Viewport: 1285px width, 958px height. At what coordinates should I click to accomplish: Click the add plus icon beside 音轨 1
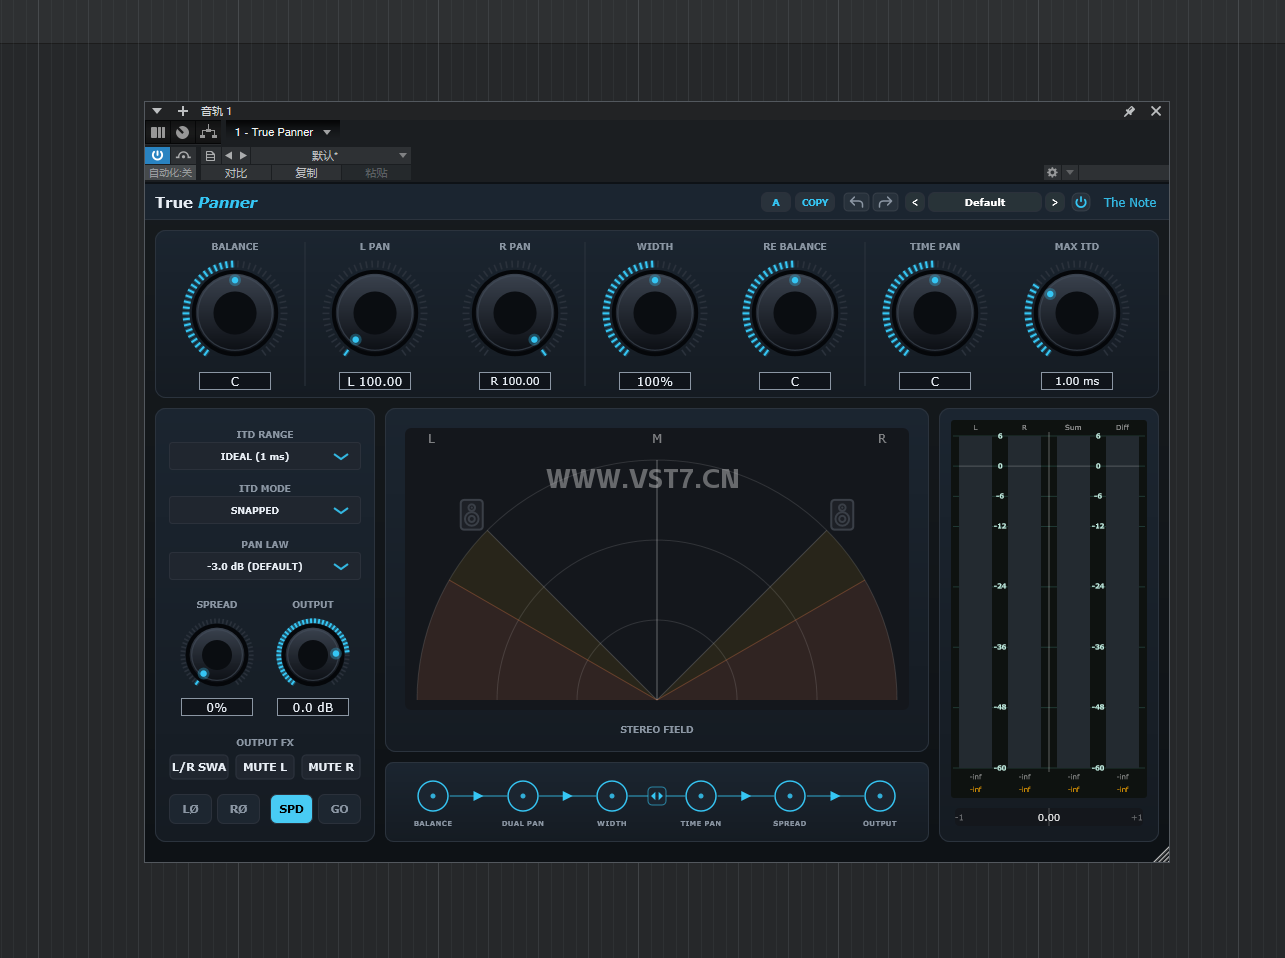tap(183, 111)
